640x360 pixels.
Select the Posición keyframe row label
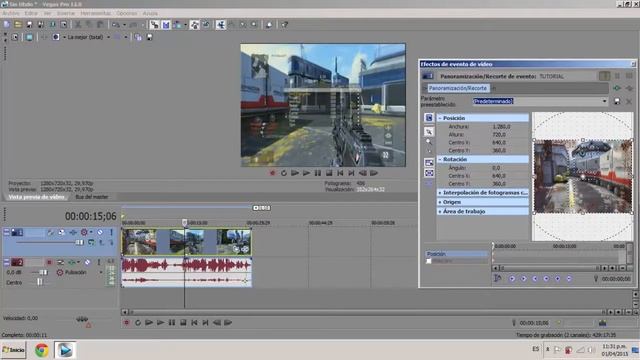(x=456, y=254)
